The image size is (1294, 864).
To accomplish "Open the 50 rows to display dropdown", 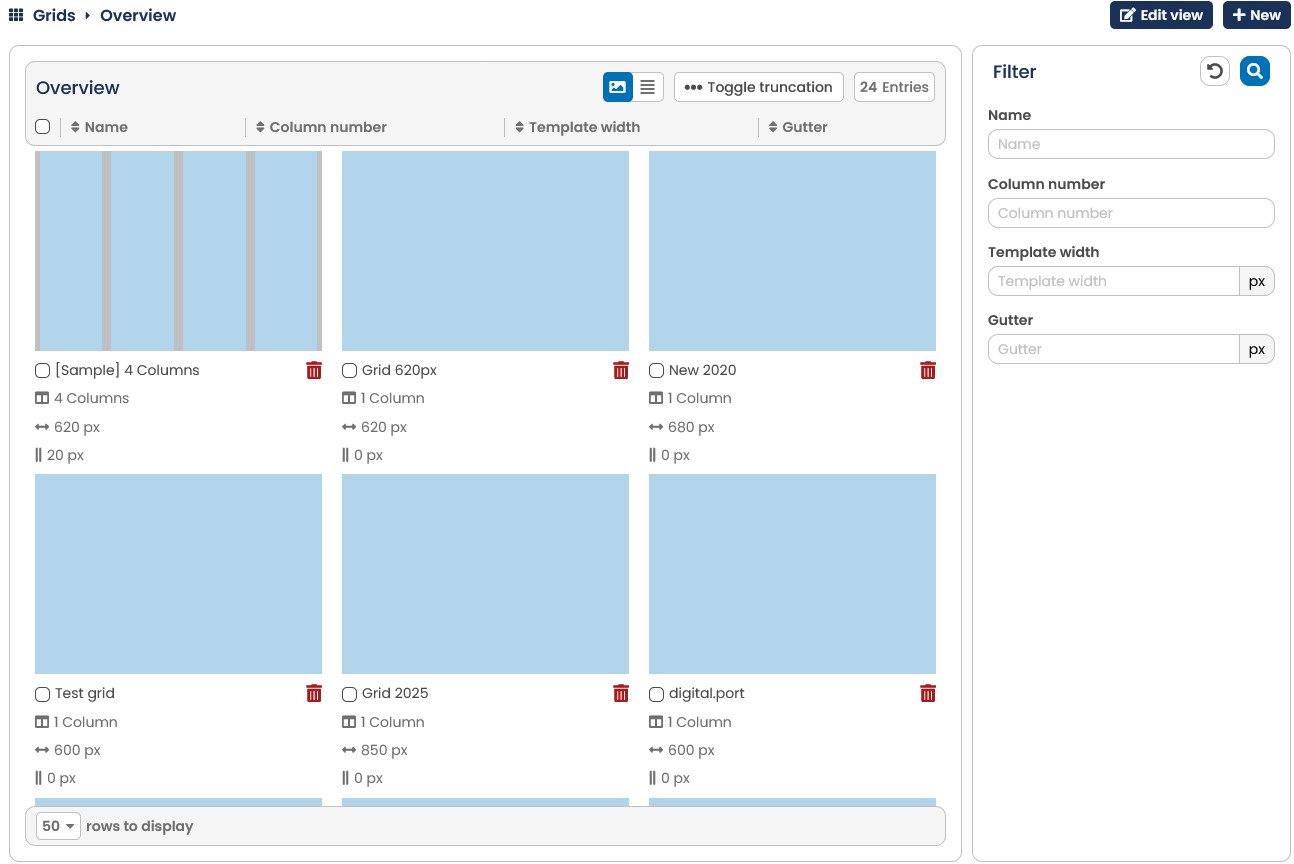I will pos(59,826).
